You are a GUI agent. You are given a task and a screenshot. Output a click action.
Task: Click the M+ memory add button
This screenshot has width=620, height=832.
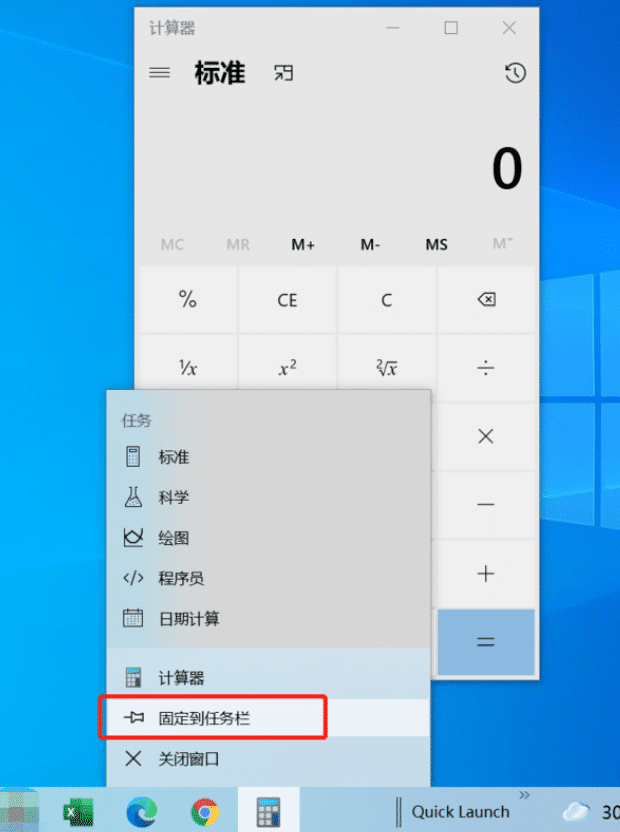(x=303, y=245)
